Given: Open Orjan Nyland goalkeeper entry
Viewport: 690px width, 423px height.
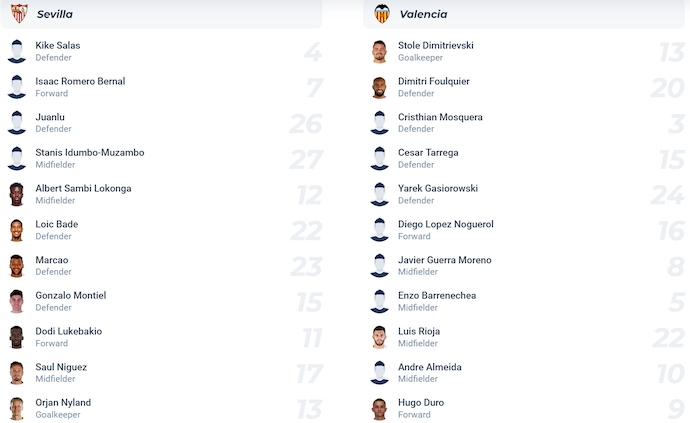Looking at the screenshot, I should pos(63,403).
